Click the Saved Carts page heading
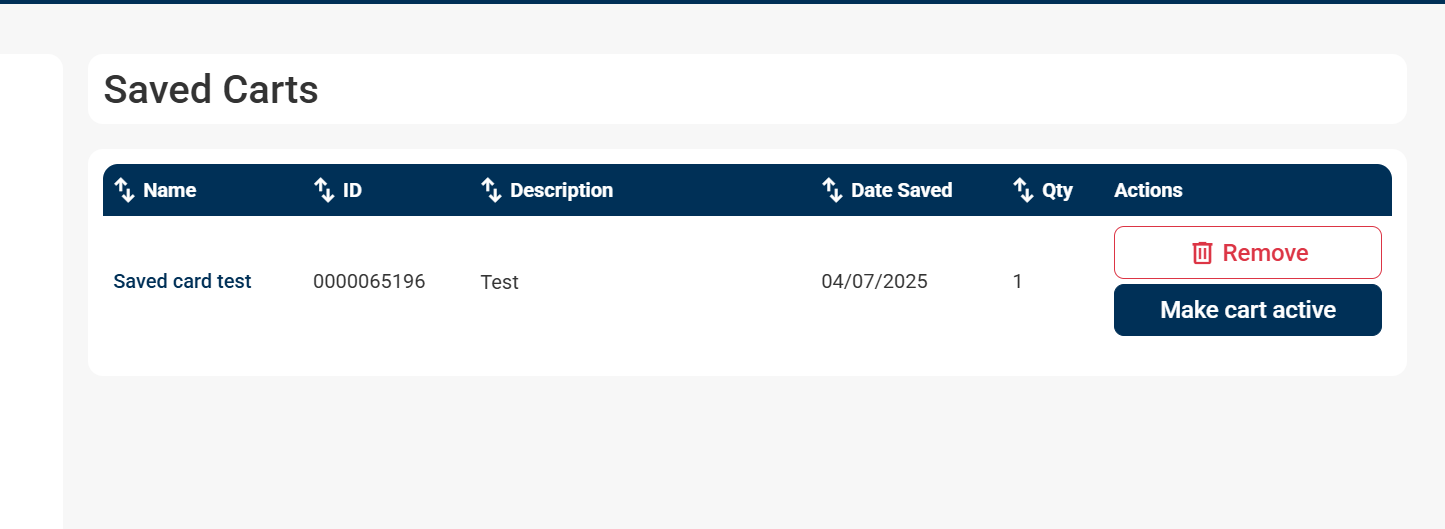 pos(211,90)
